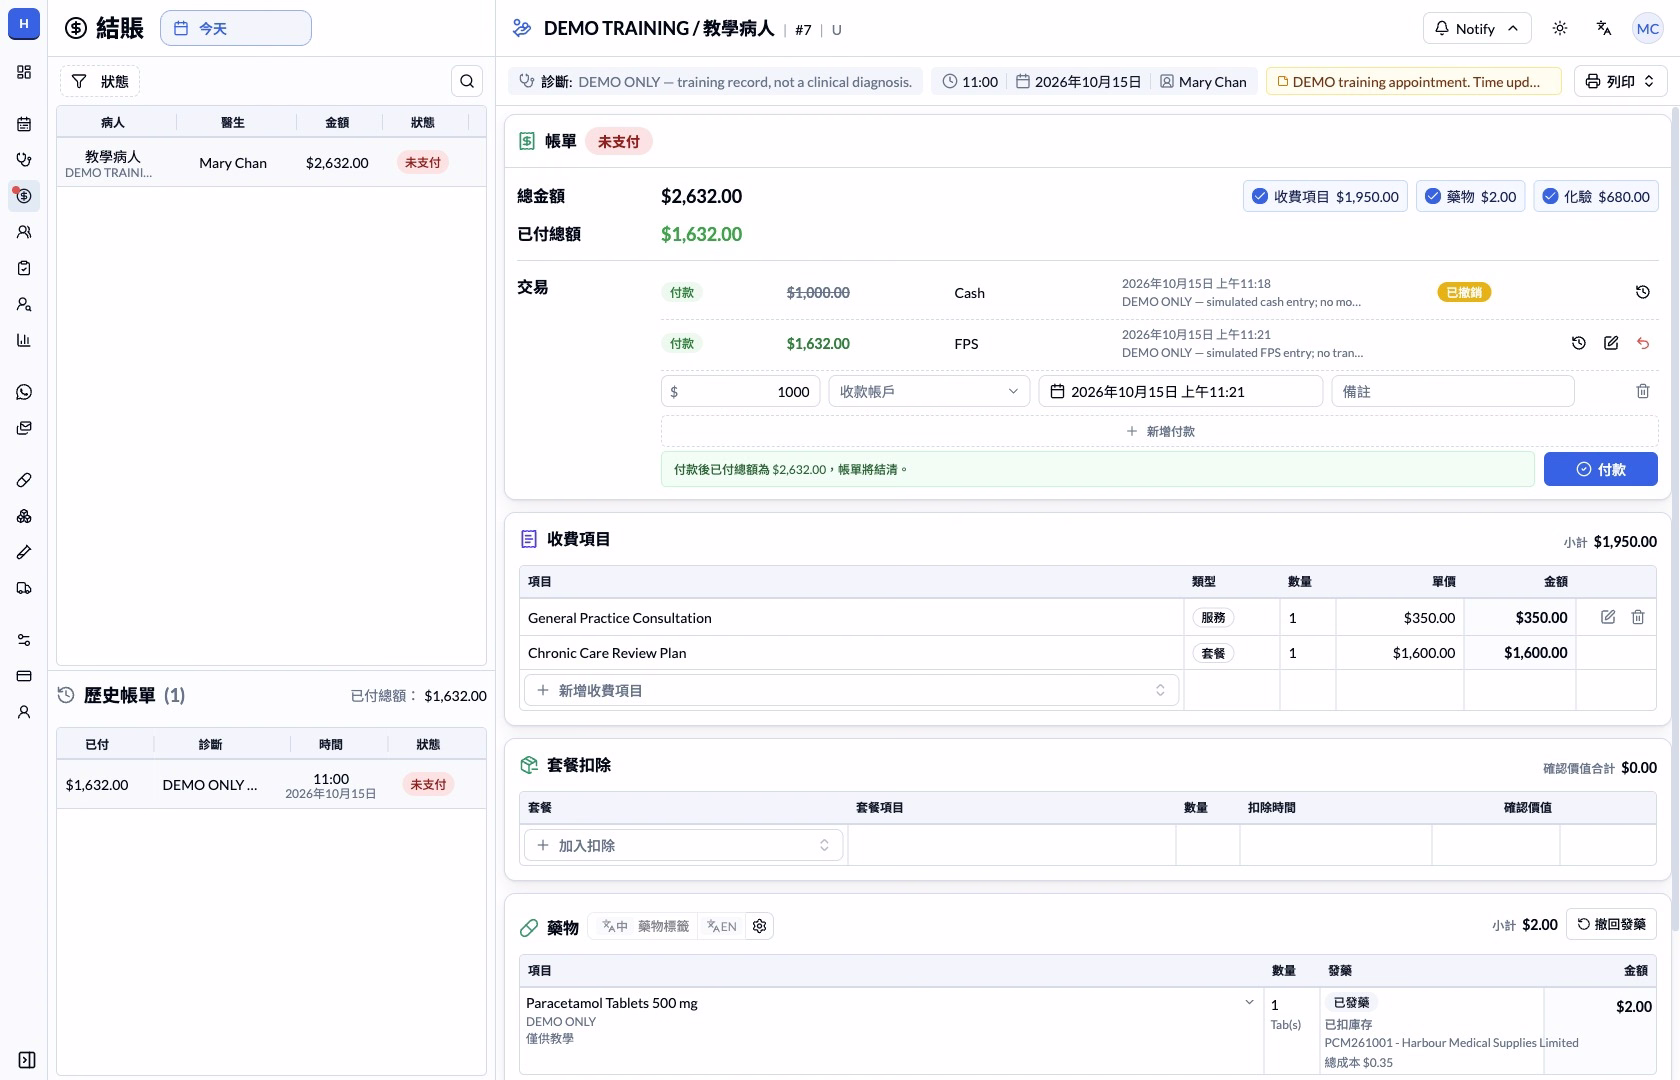Delete the new payment row trash icon
Screen dimensions: 1680x1080
pos(1642,391)
